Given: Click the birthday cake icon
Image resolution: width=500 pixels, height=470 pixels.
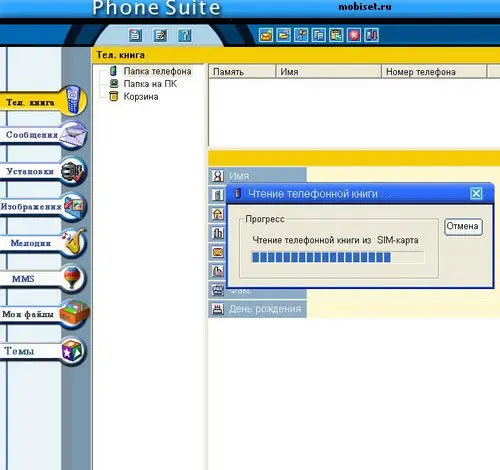Looking at the screenshot, I should pos(218,309).
